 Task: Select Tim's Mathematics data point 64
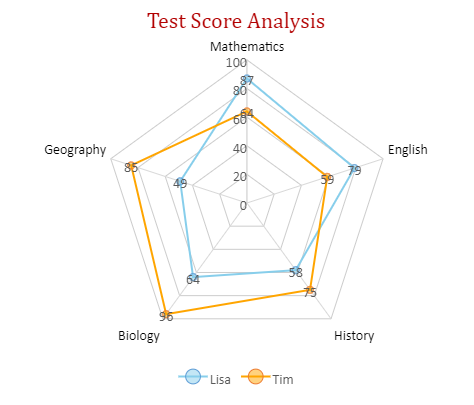tap(247, 111)
